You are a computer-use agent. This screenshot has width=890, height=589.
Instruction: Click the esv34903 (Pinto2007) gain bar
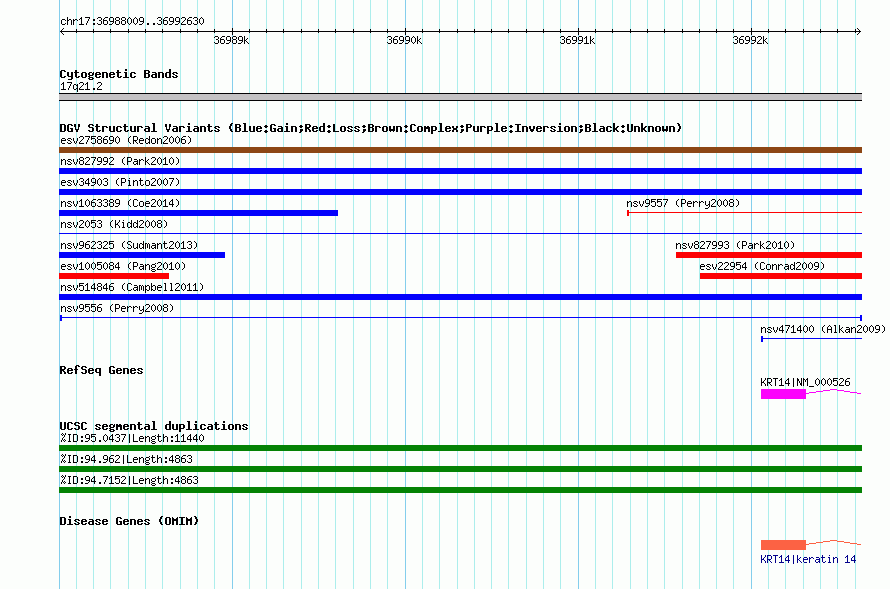click(460, 192)
